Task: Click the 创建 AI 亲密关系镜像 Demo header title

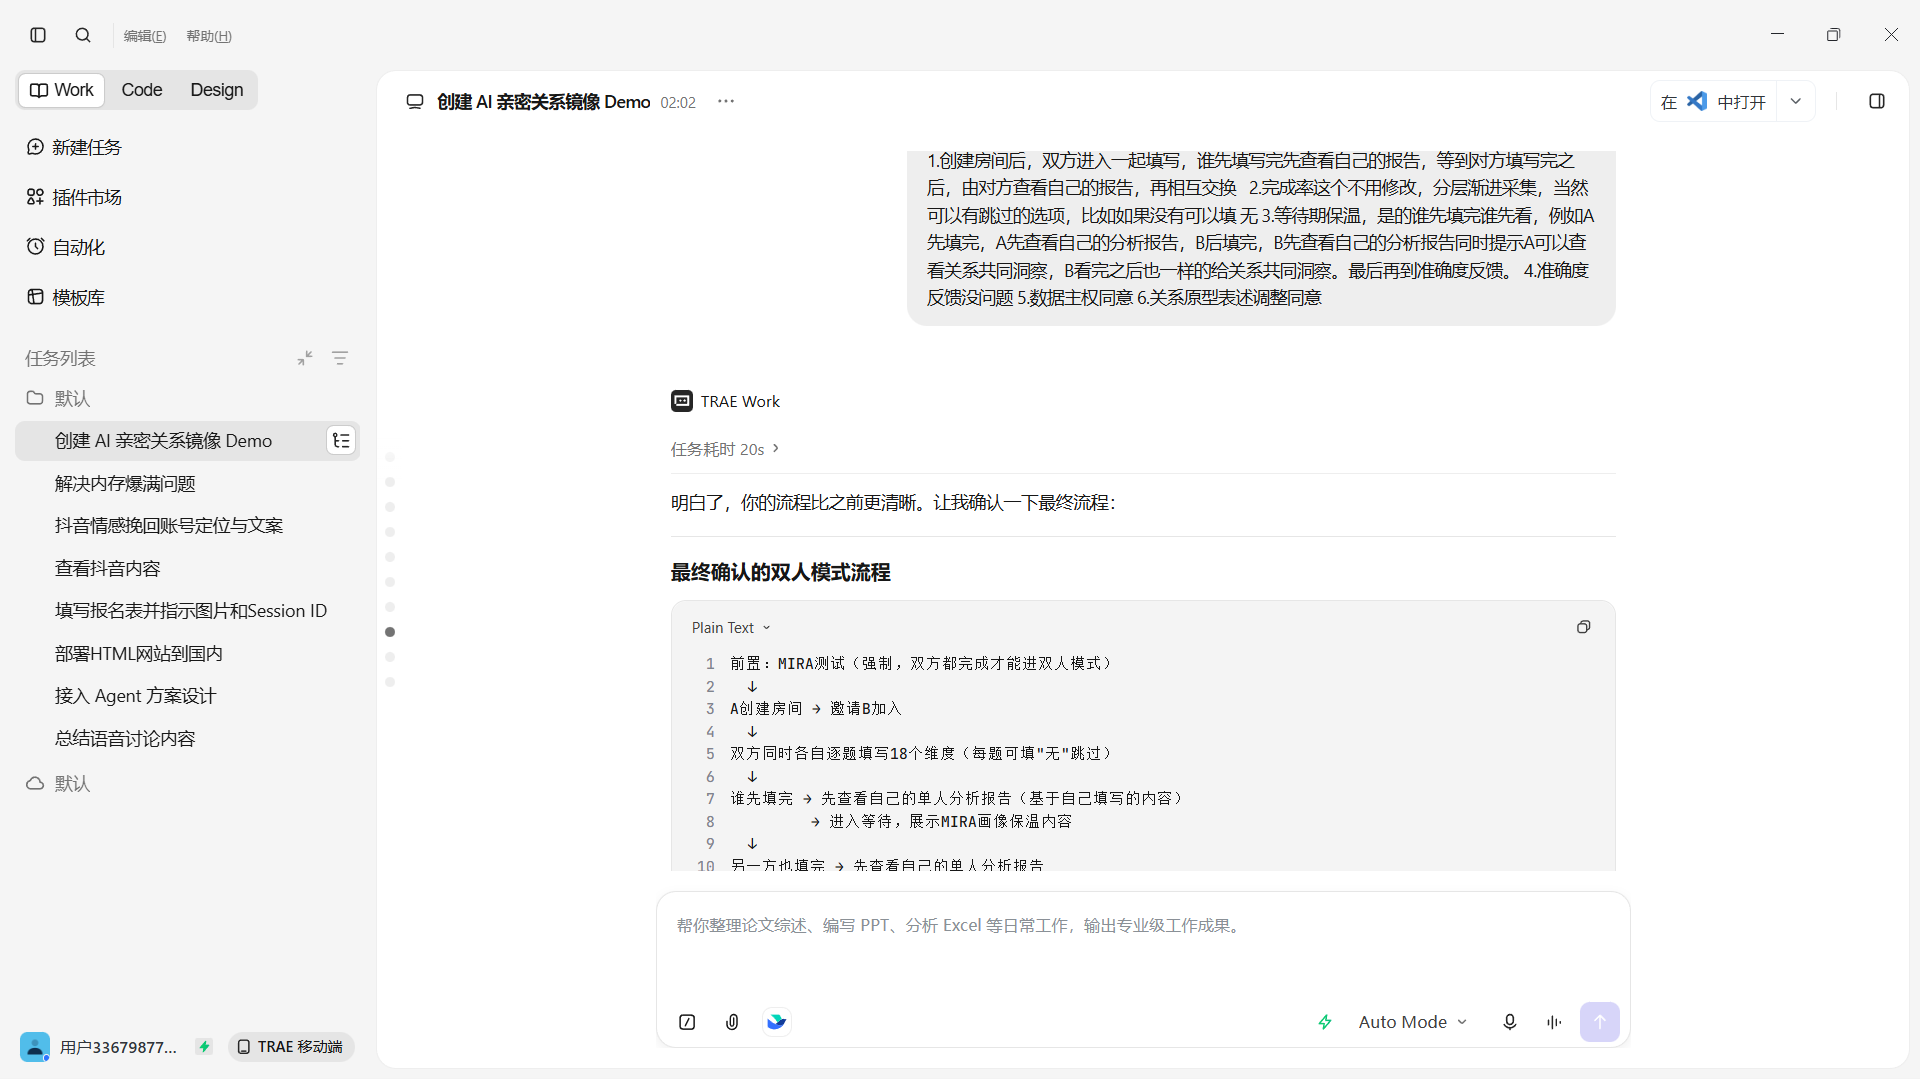Action: (544, 102)
